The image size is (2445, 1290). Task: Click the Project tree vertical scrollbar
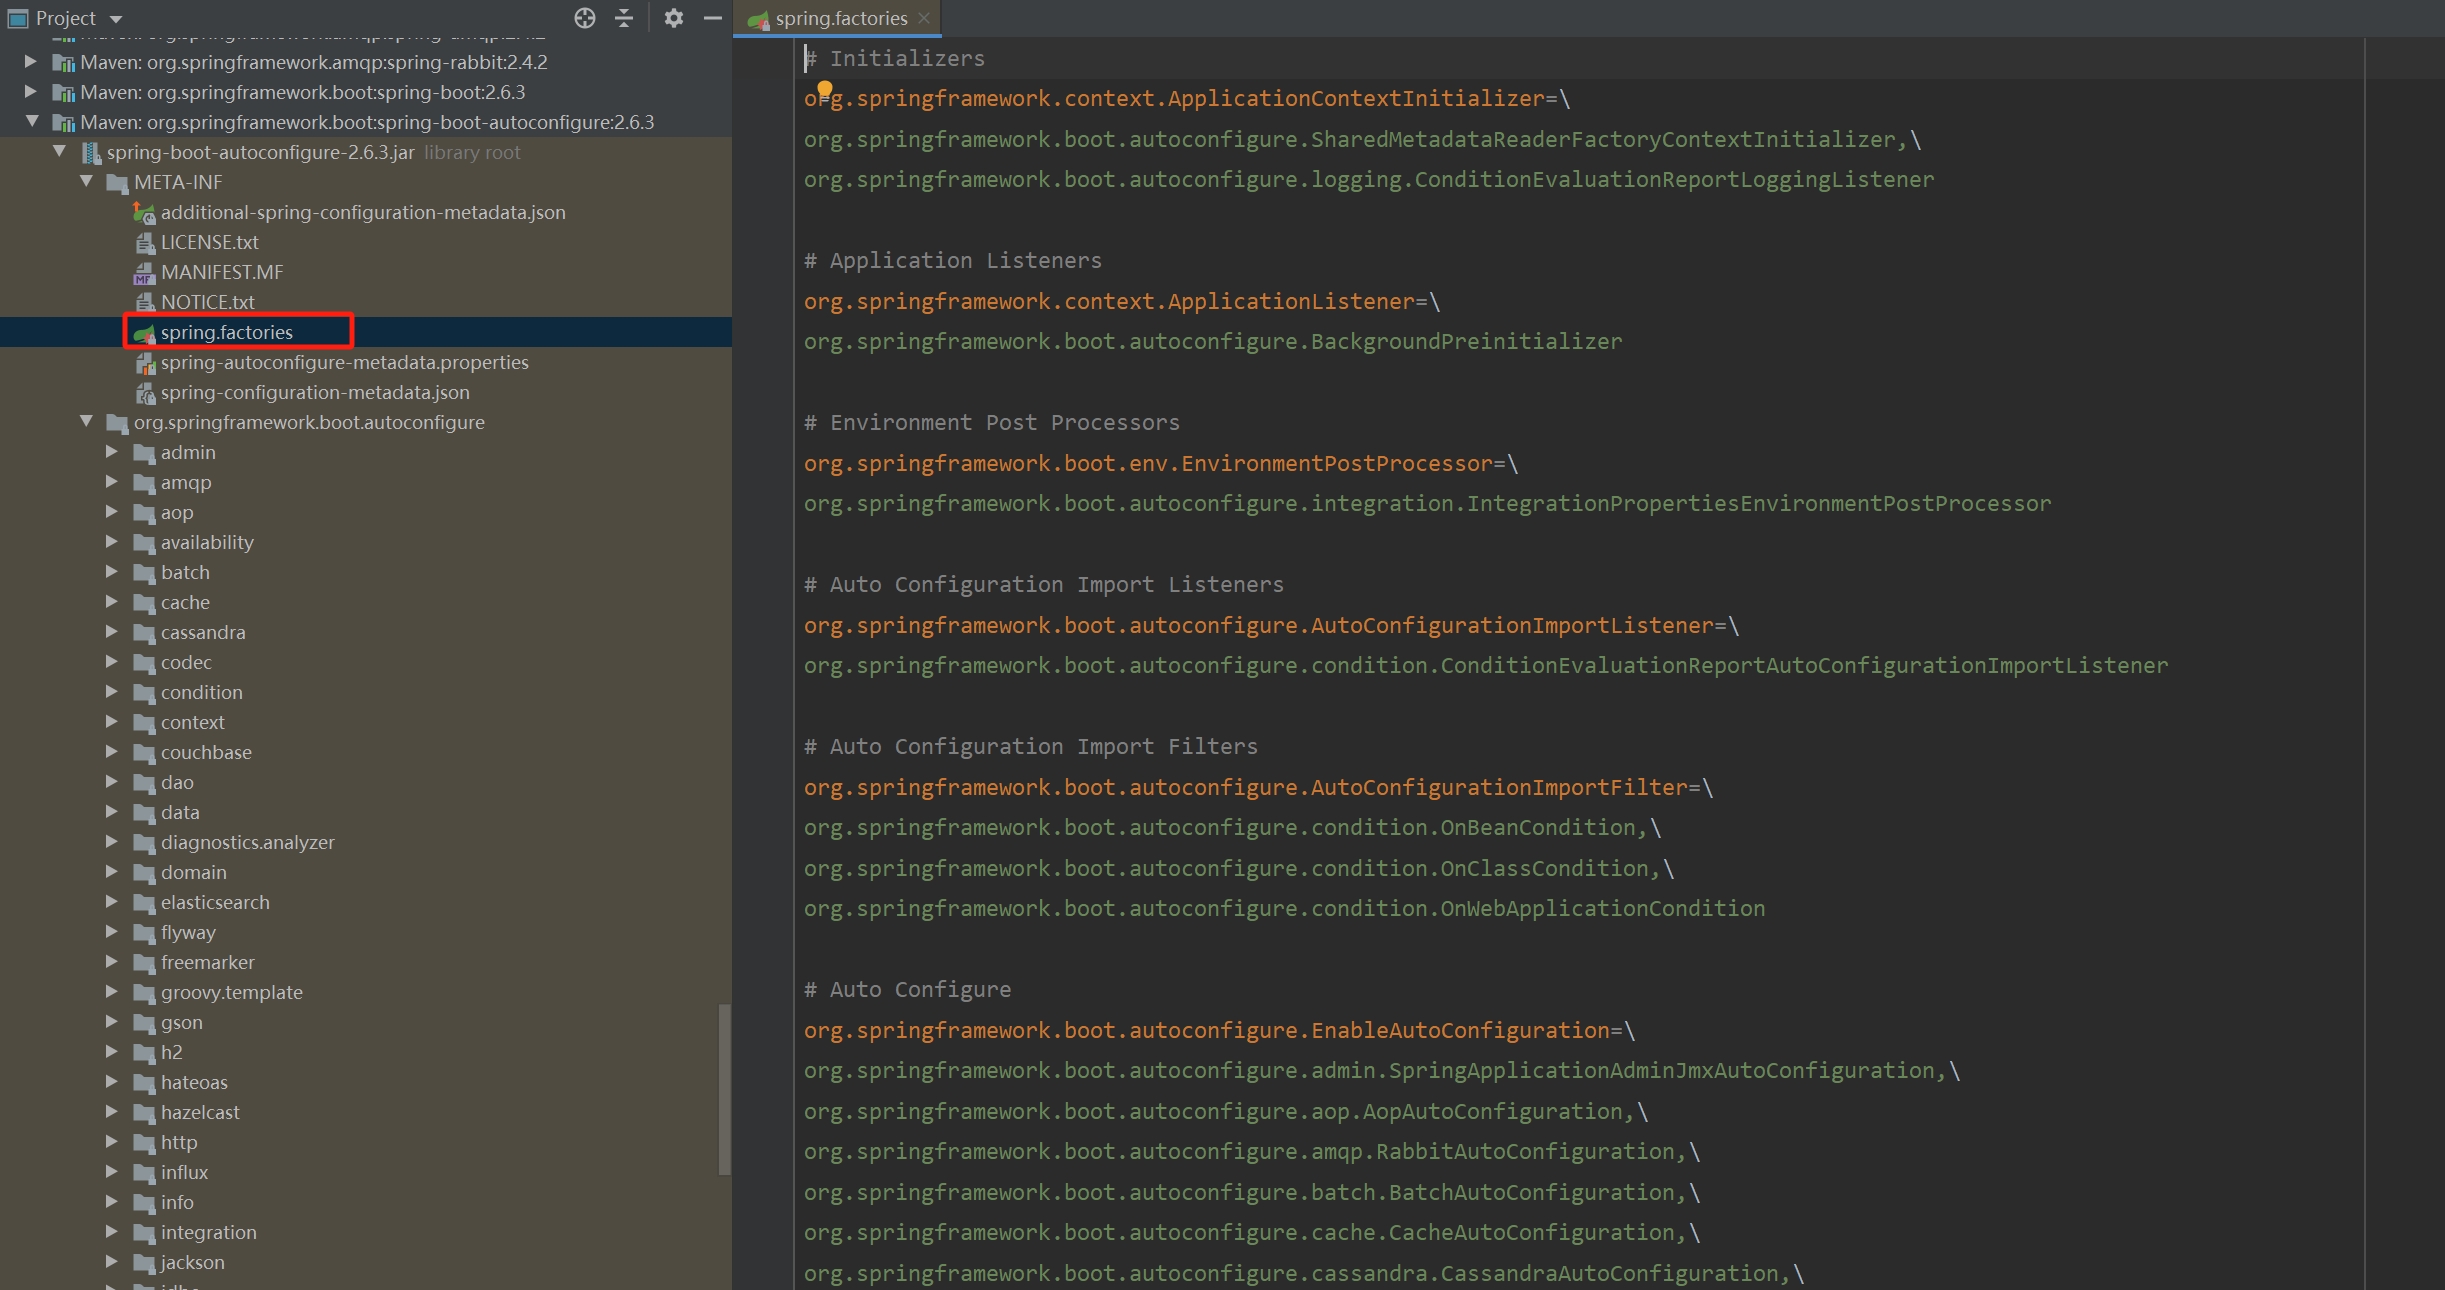(x=724, y=1088)
